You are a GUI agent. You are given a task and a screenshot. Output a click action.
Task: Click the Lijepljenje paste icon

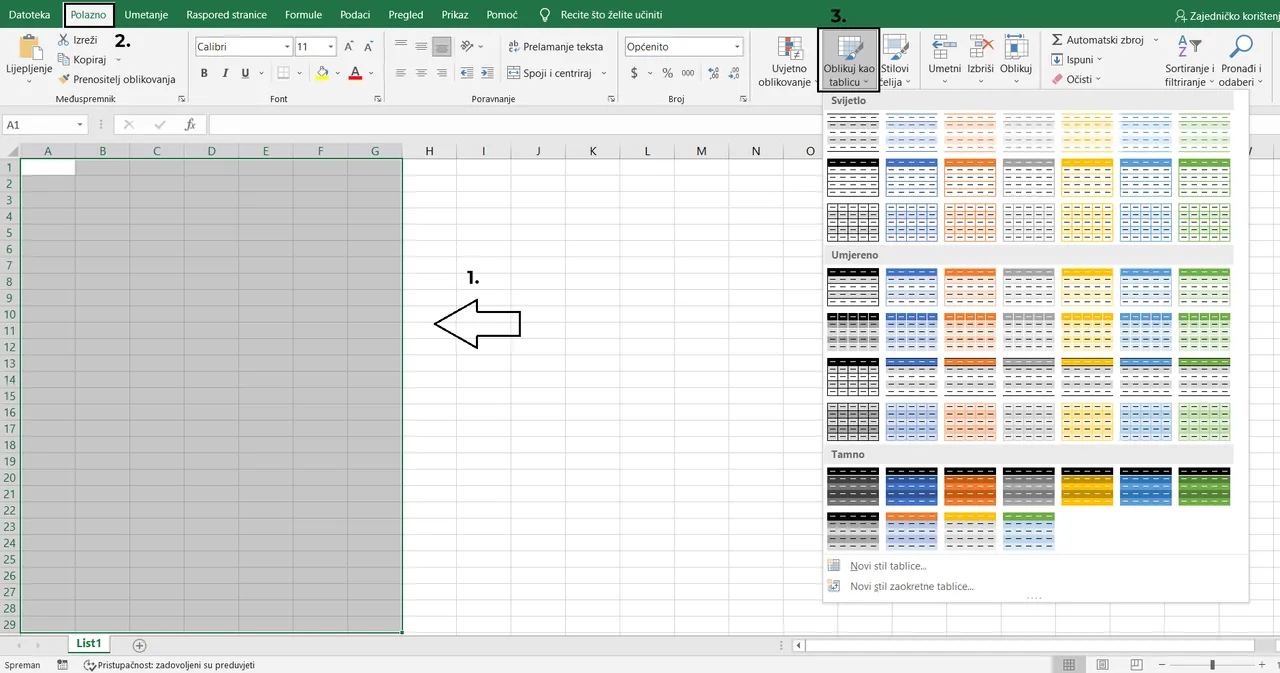[29, 49]
